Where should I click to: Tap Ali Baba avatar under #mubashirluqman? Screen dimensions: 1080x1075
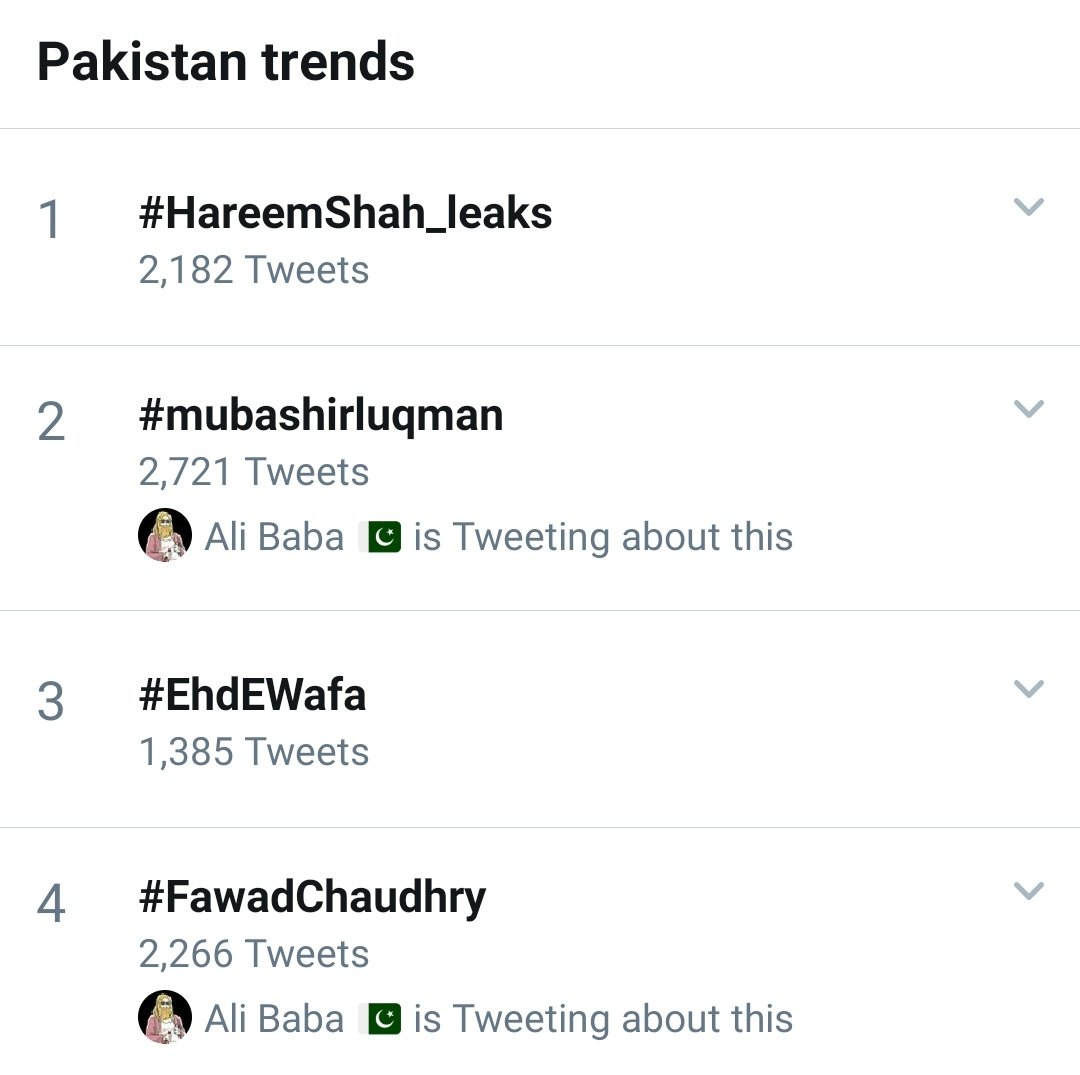click(x=164, y=536)
